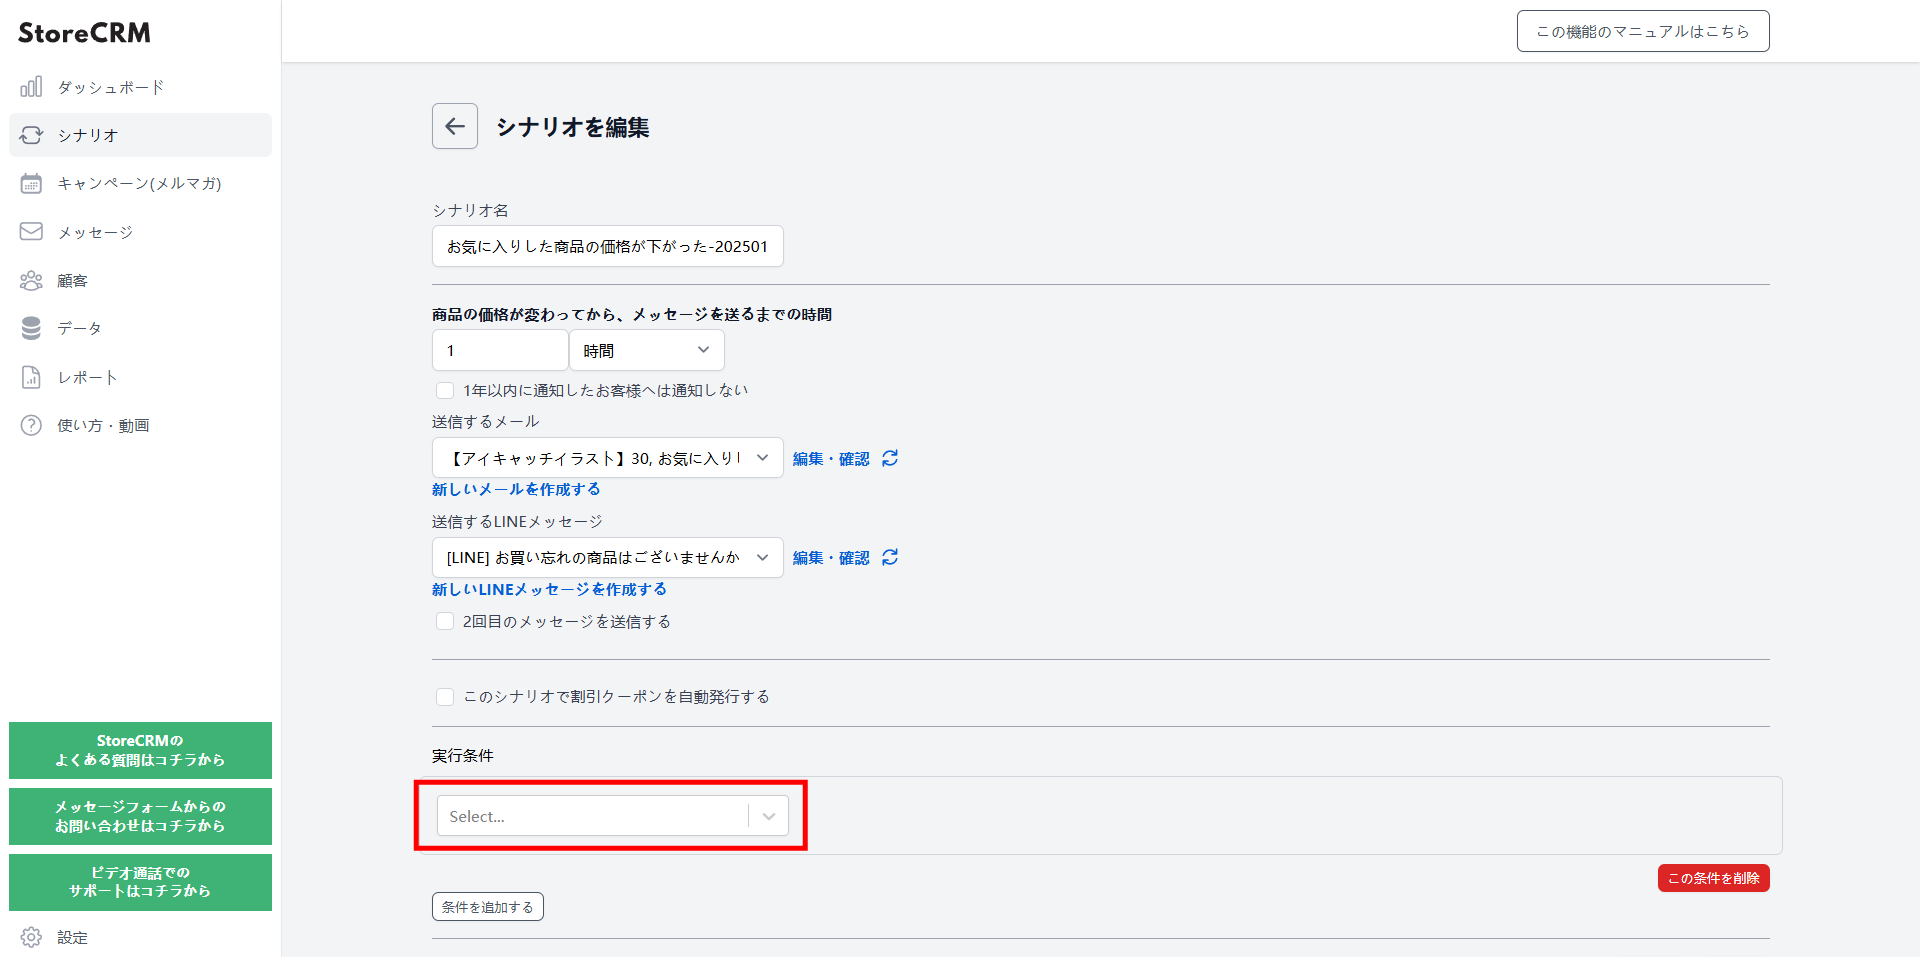
Task: Click the settings gear icon
Action: click(x=31, y=937)
